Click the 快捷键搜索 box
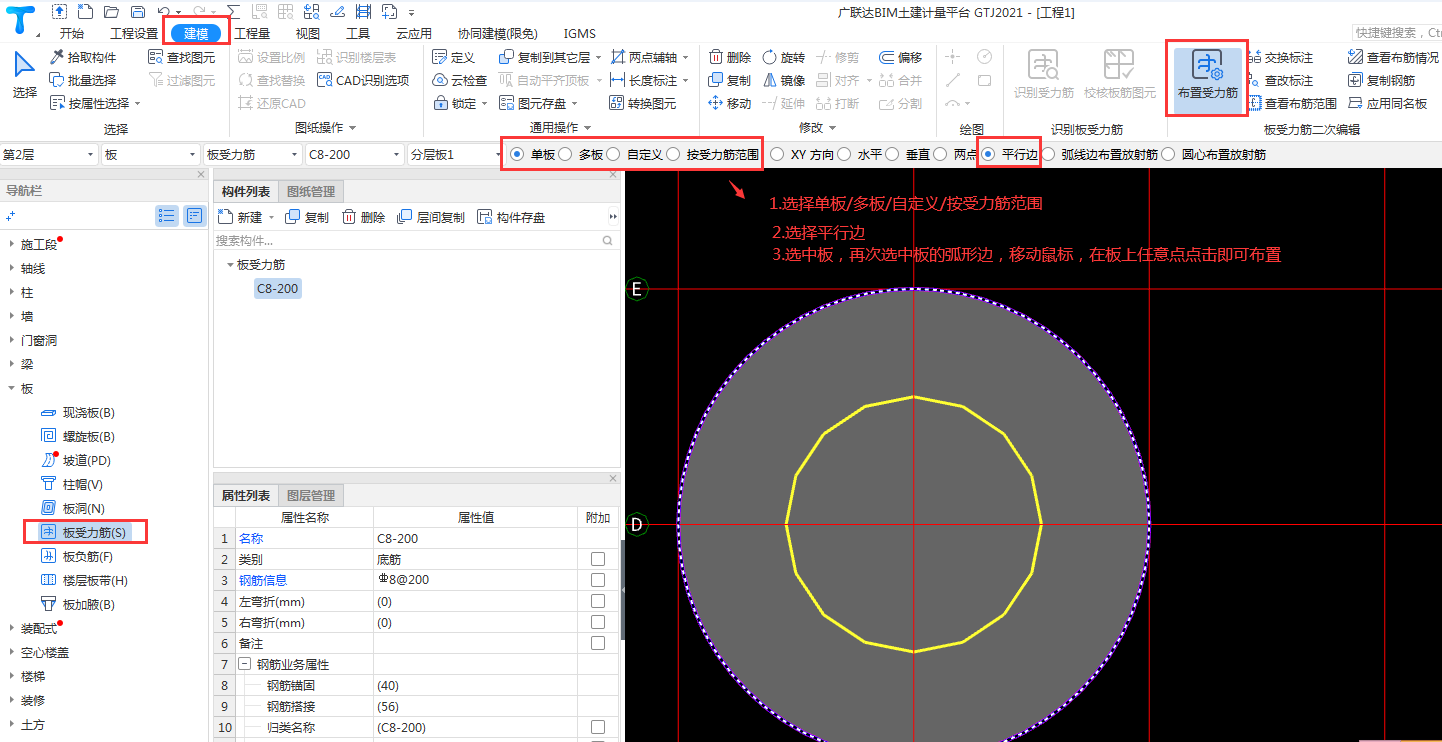The image size is (1442, 742). coord(1397,33)
